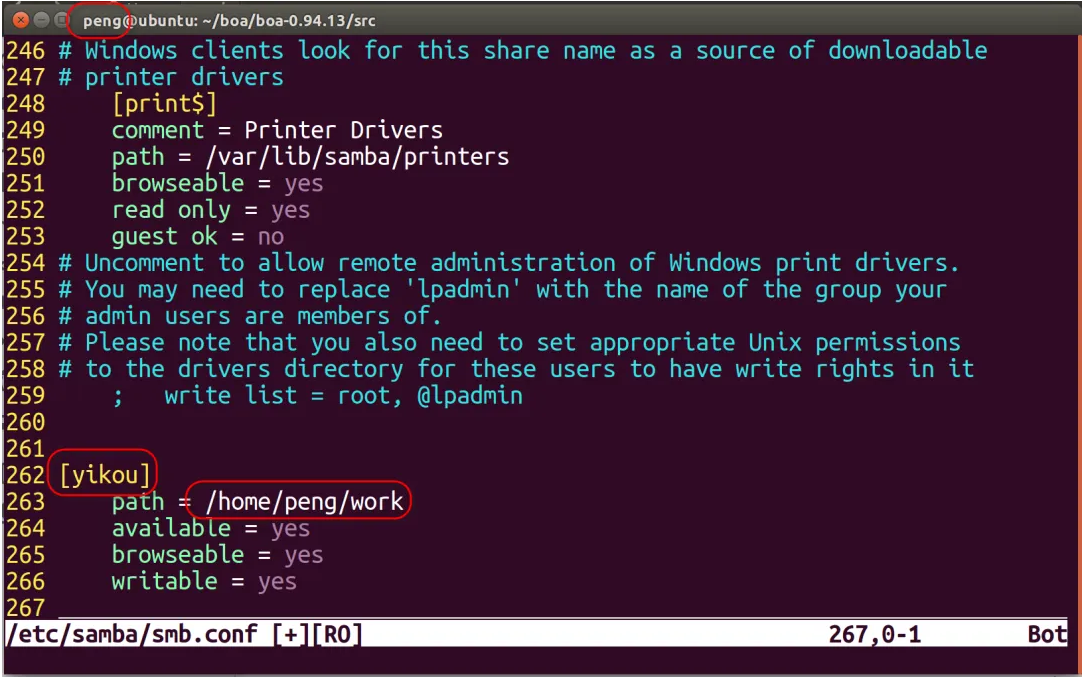Viewport: 1086px width, 677px height.
Task: Click the 'Bot' scroll position indicator
Action: point(1047,634)
